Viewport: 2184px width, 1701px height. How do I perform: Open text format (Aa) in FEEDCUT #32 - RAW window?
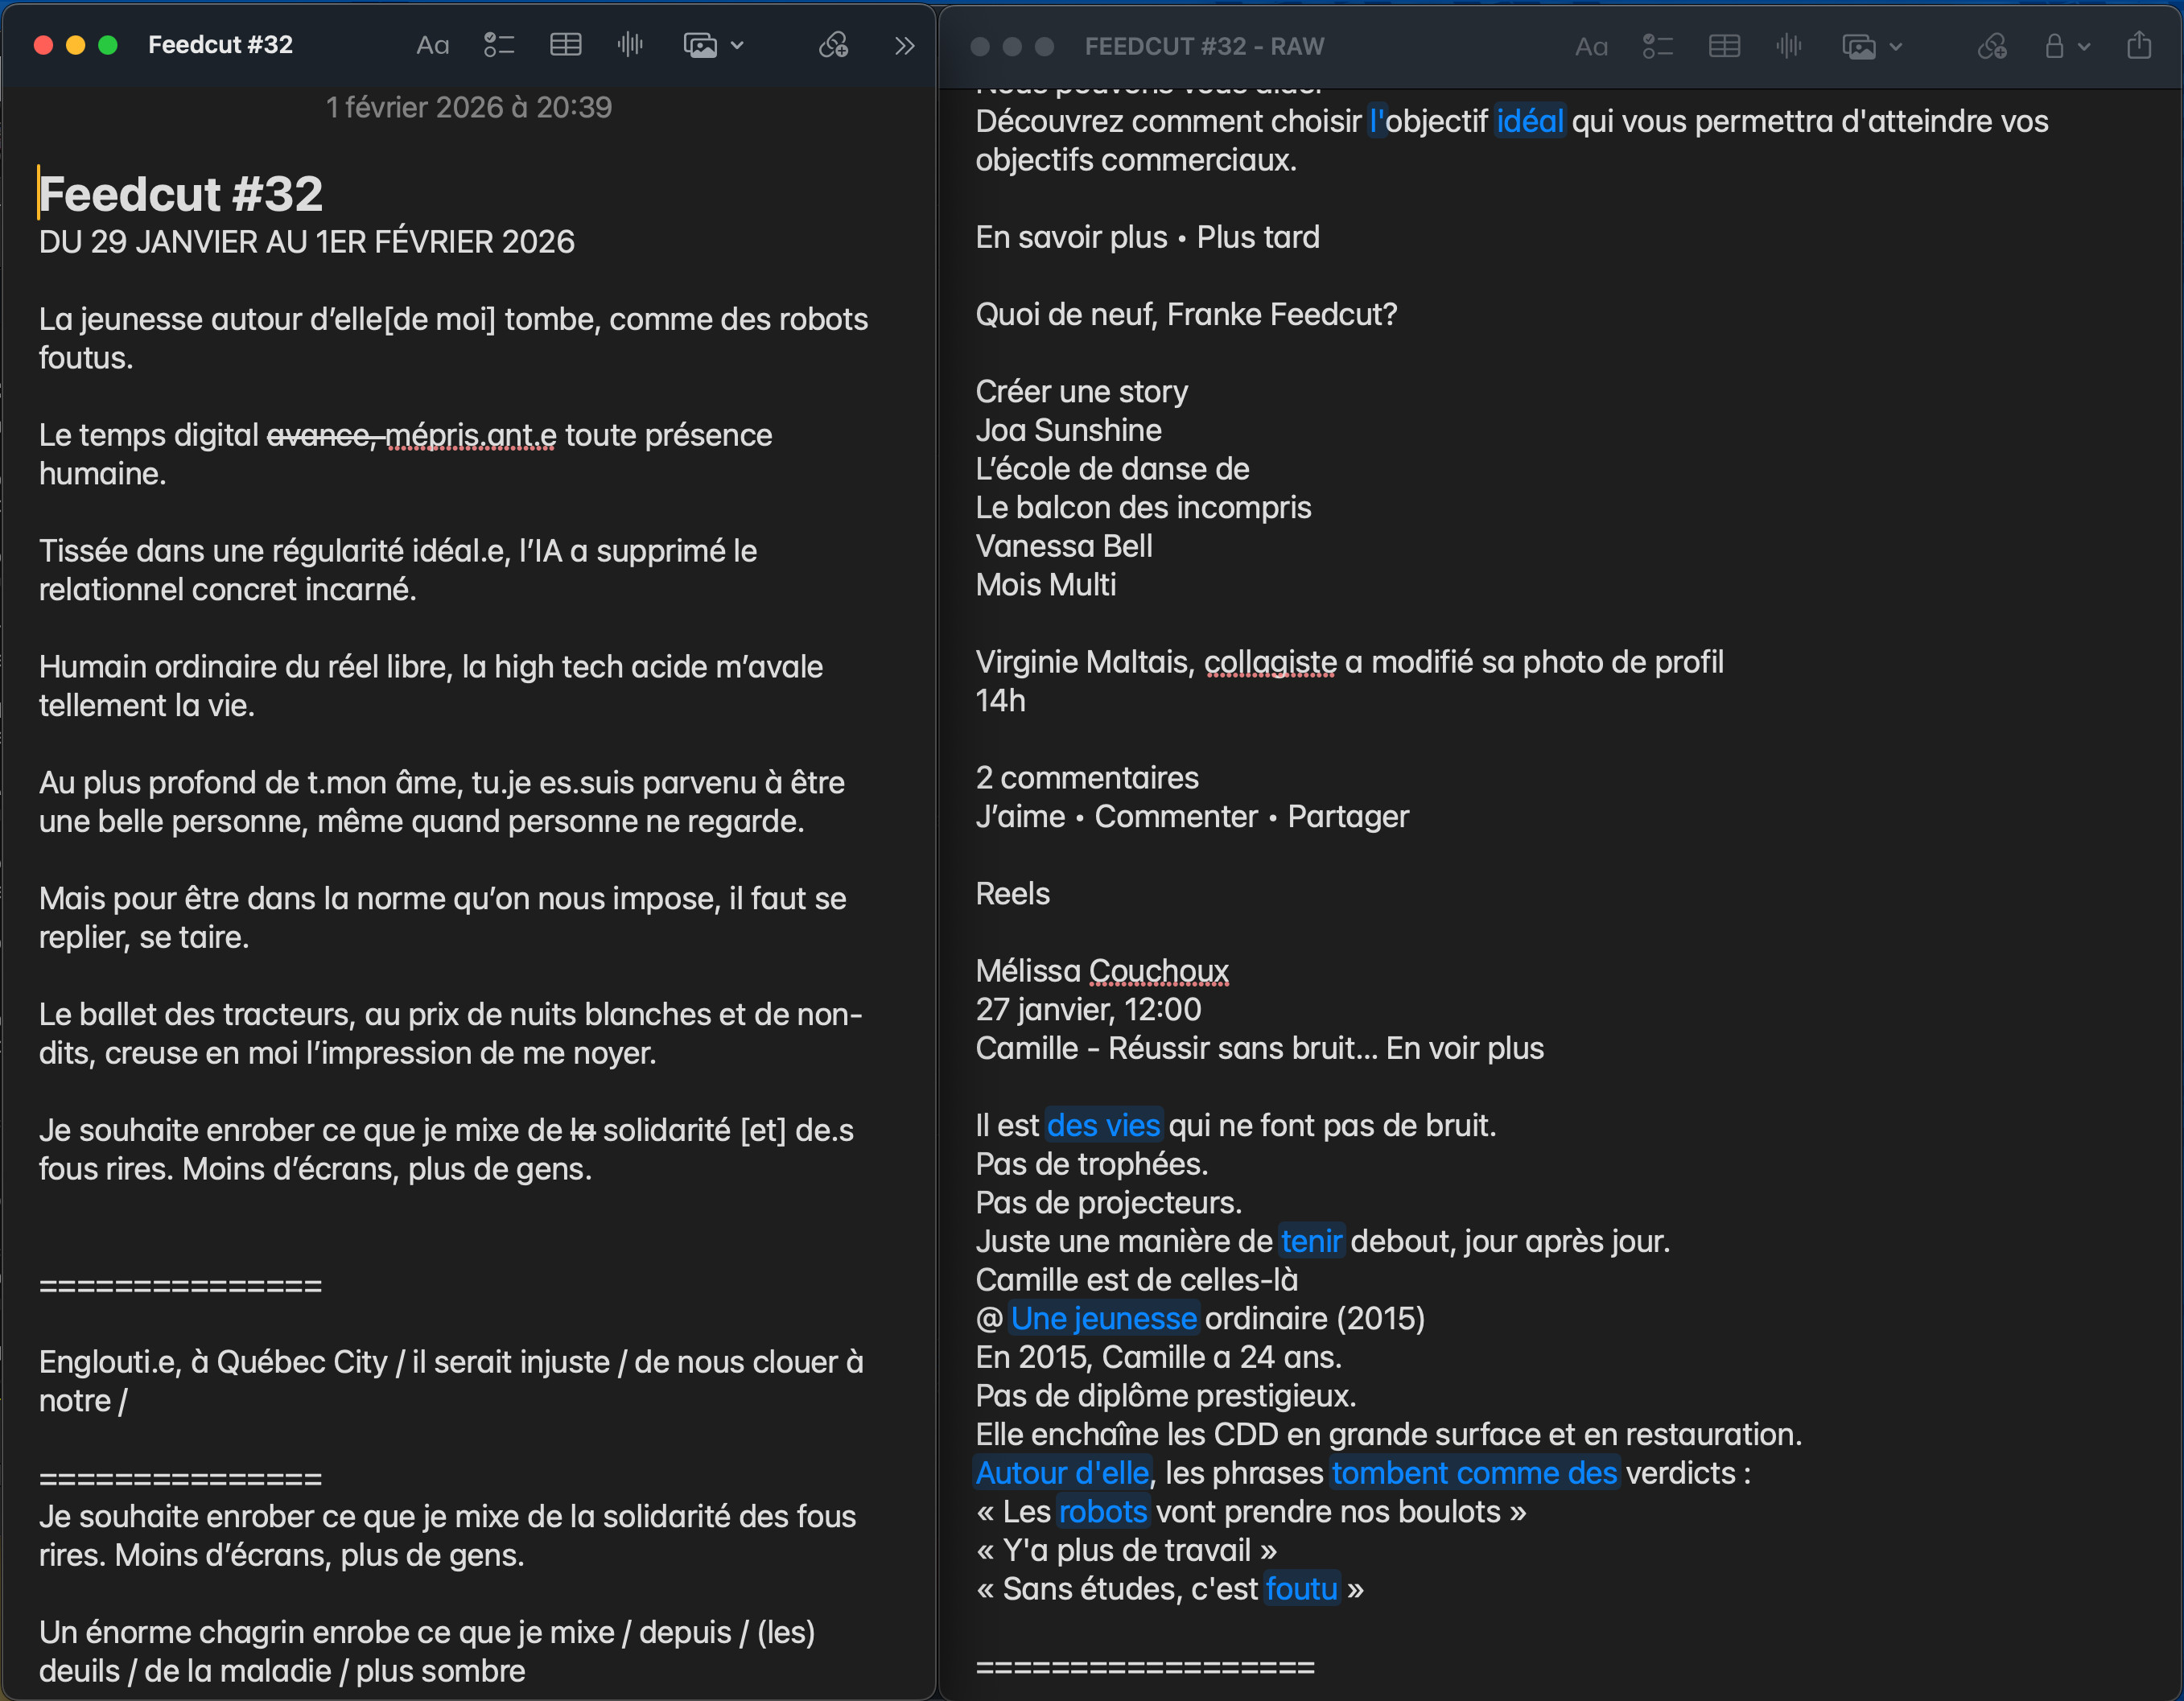pyautogui.click(x=1591, y=47)
